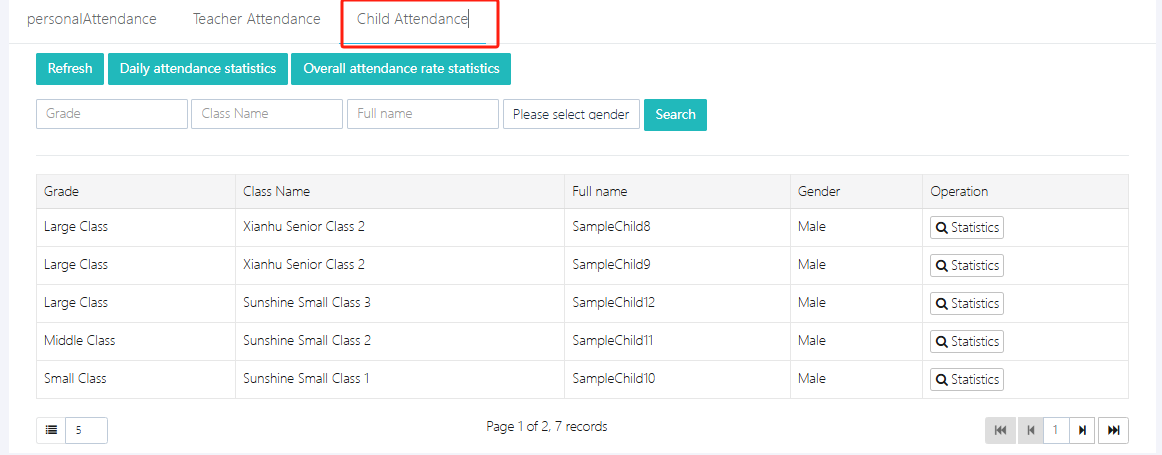Focus the Class Name filter field
Image resolution: width=1162 pixels, height=455 pixels.
(267, 114)
